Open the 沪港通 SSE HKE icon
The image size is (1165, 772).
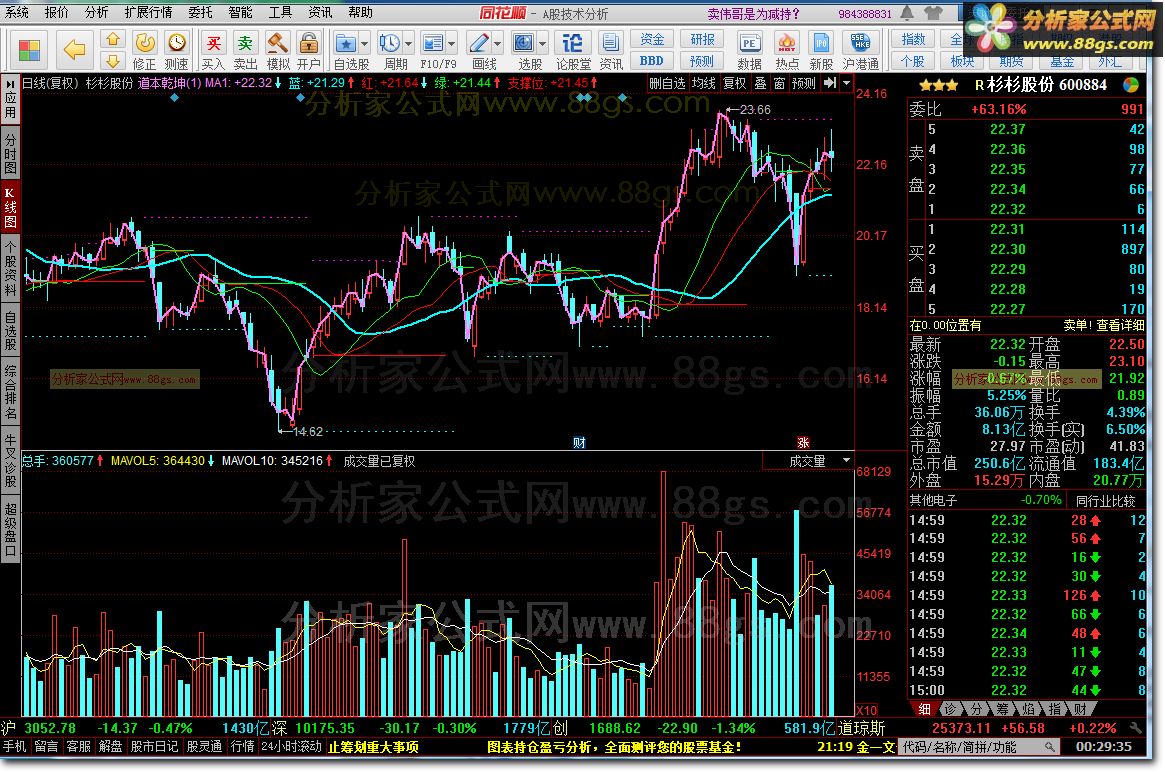point(860,43)
